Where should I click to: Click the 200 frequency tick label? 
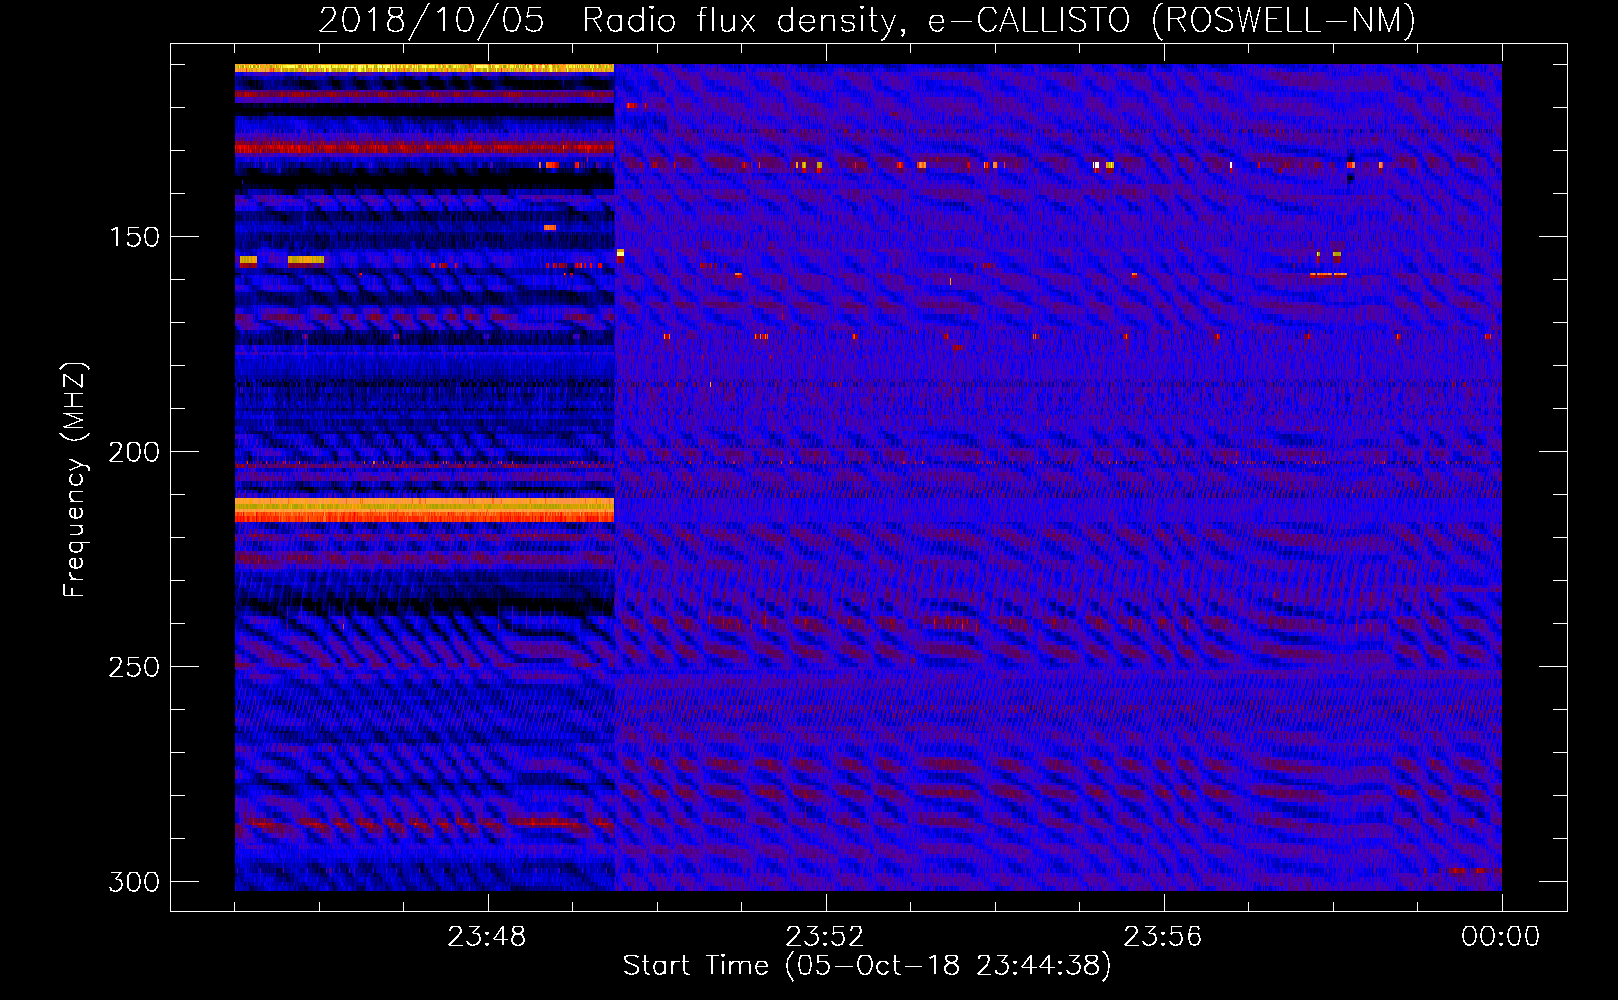click(x=134, y=452)
